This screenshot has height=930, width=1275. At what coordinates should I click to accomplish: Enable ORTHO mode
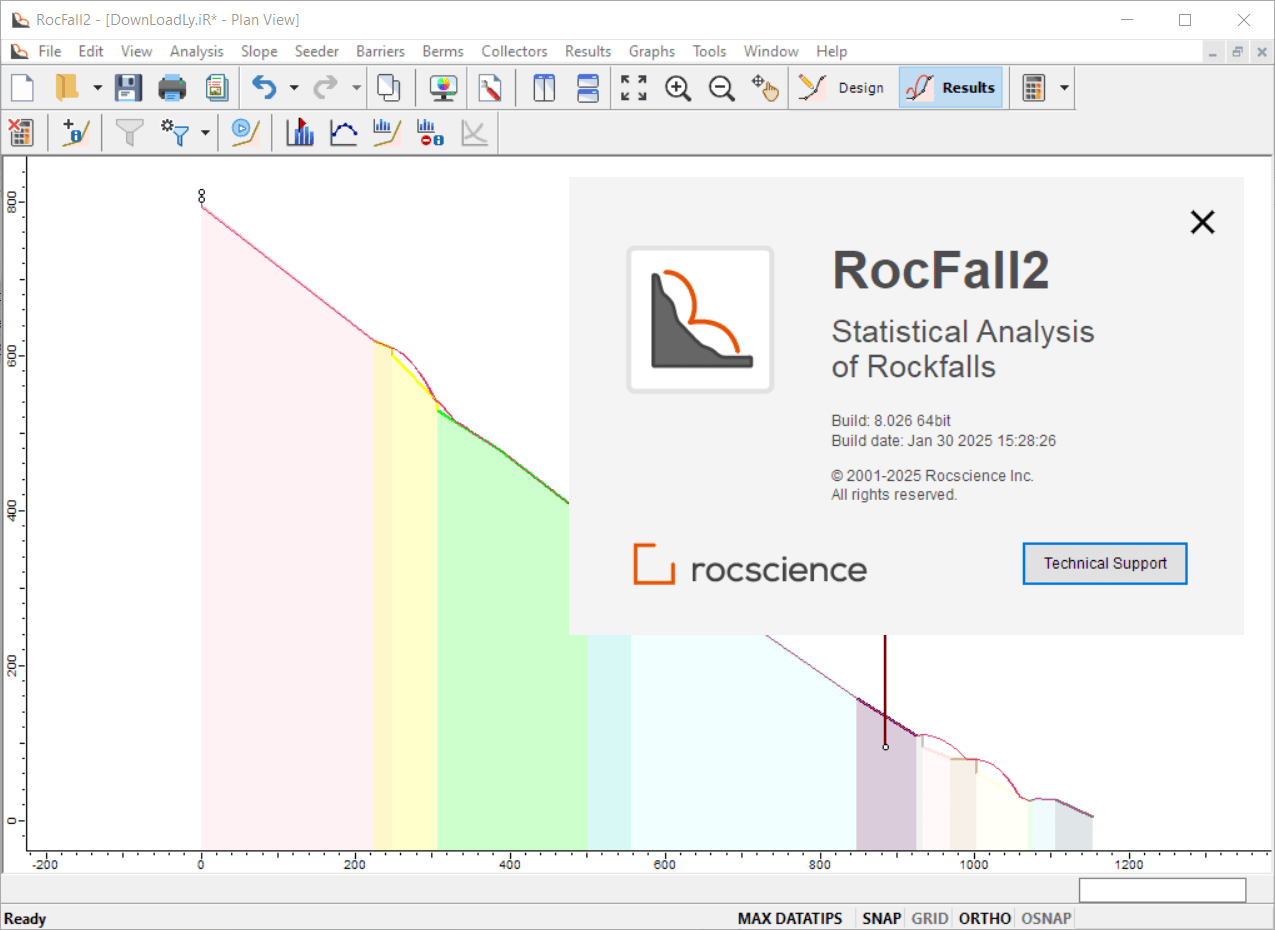[984, 918]
